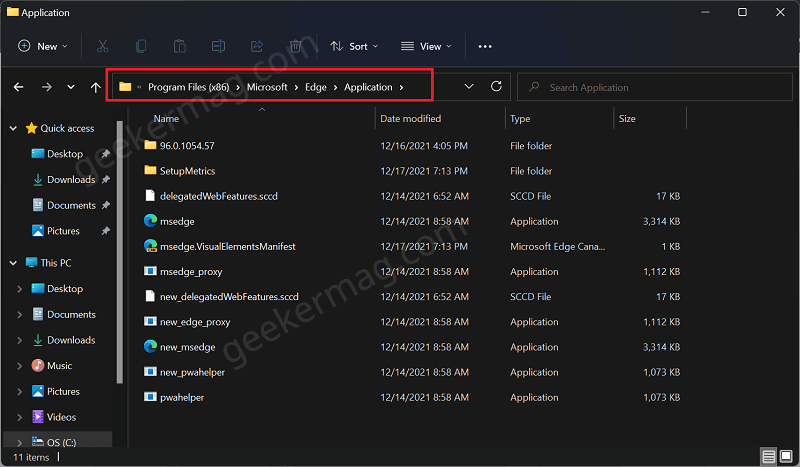Viewport: 800px width, 467px height.
Task: Click the Delete trash icon
Action: 295,46
